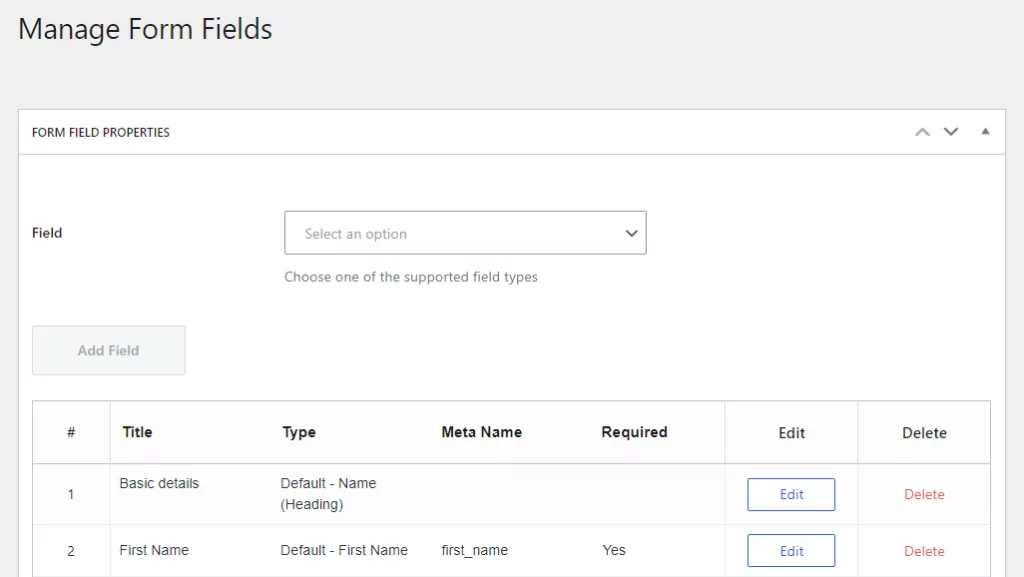Open the Field 'Select an option' dropdown
1024x577 pixels.
point(465,232)
